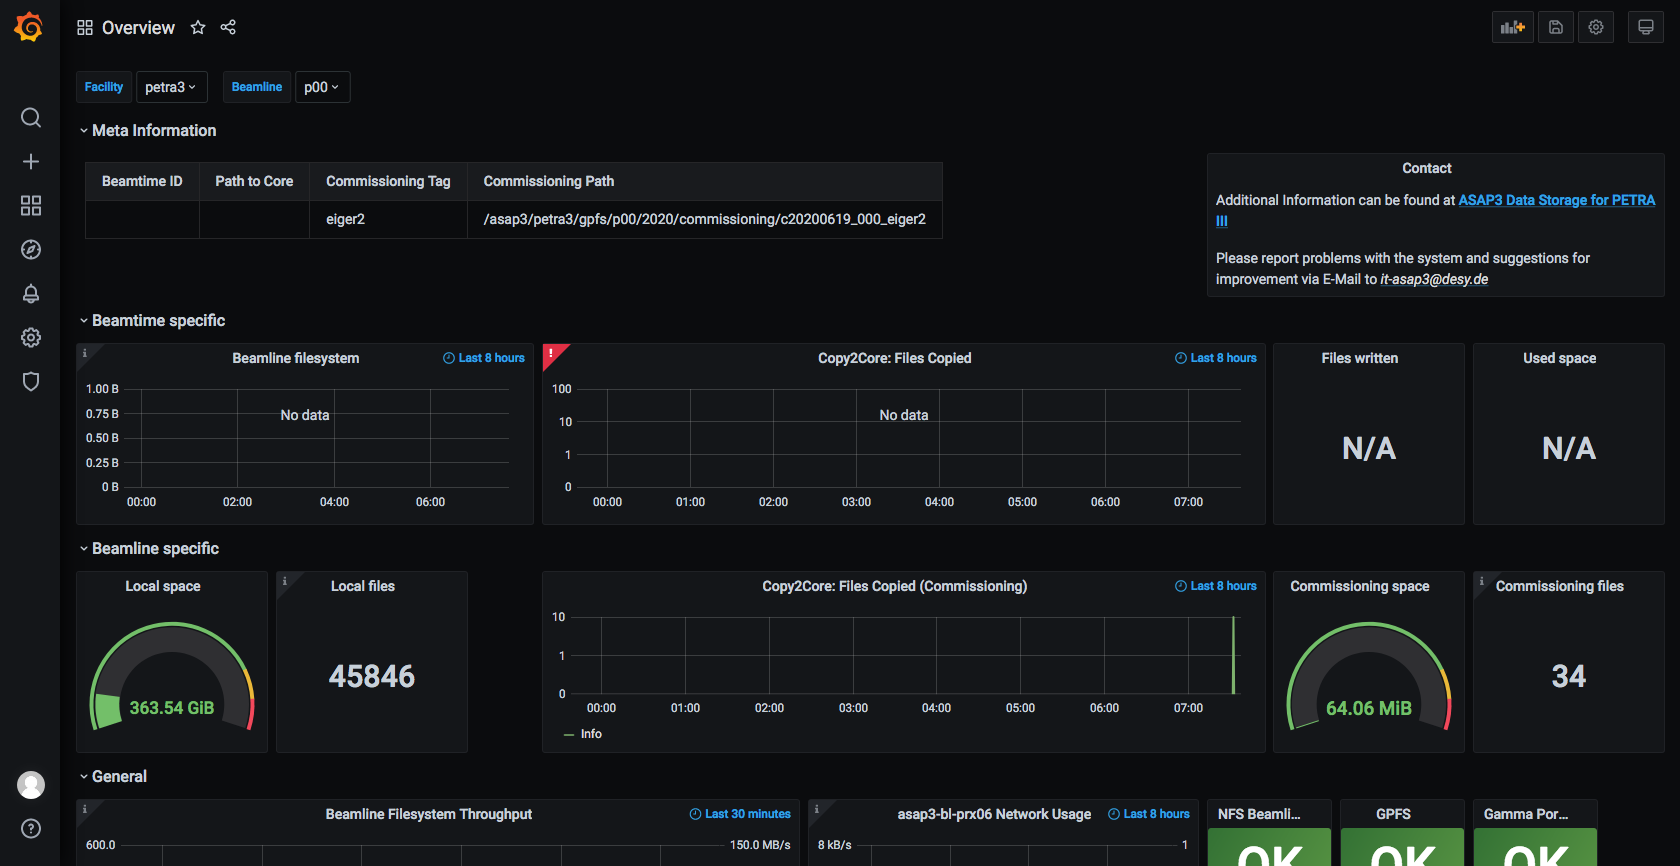Image resolution: width=1680 pixels, height=866 pixels.
Task: Open Alerting bell icon
Action: tap(31, 294)
